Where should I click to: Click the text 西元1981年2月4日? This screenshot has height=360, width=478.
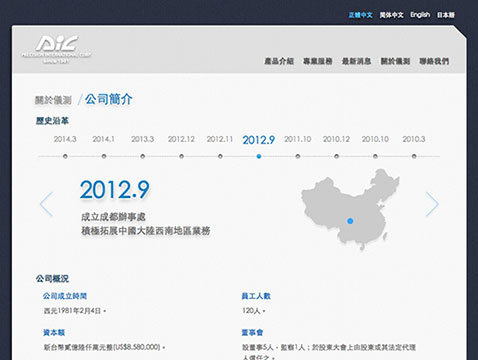pos(72,311)
